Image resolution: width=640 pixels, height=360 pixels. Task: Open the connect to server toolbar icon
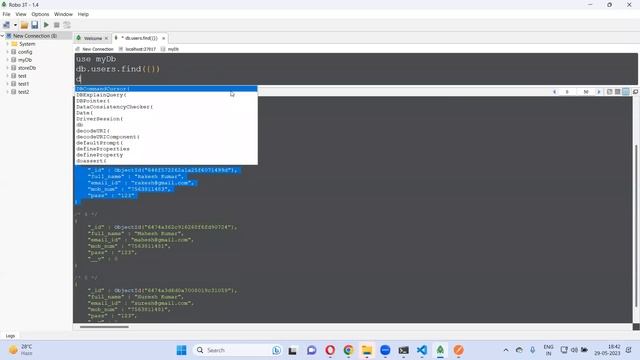[7, 25]
